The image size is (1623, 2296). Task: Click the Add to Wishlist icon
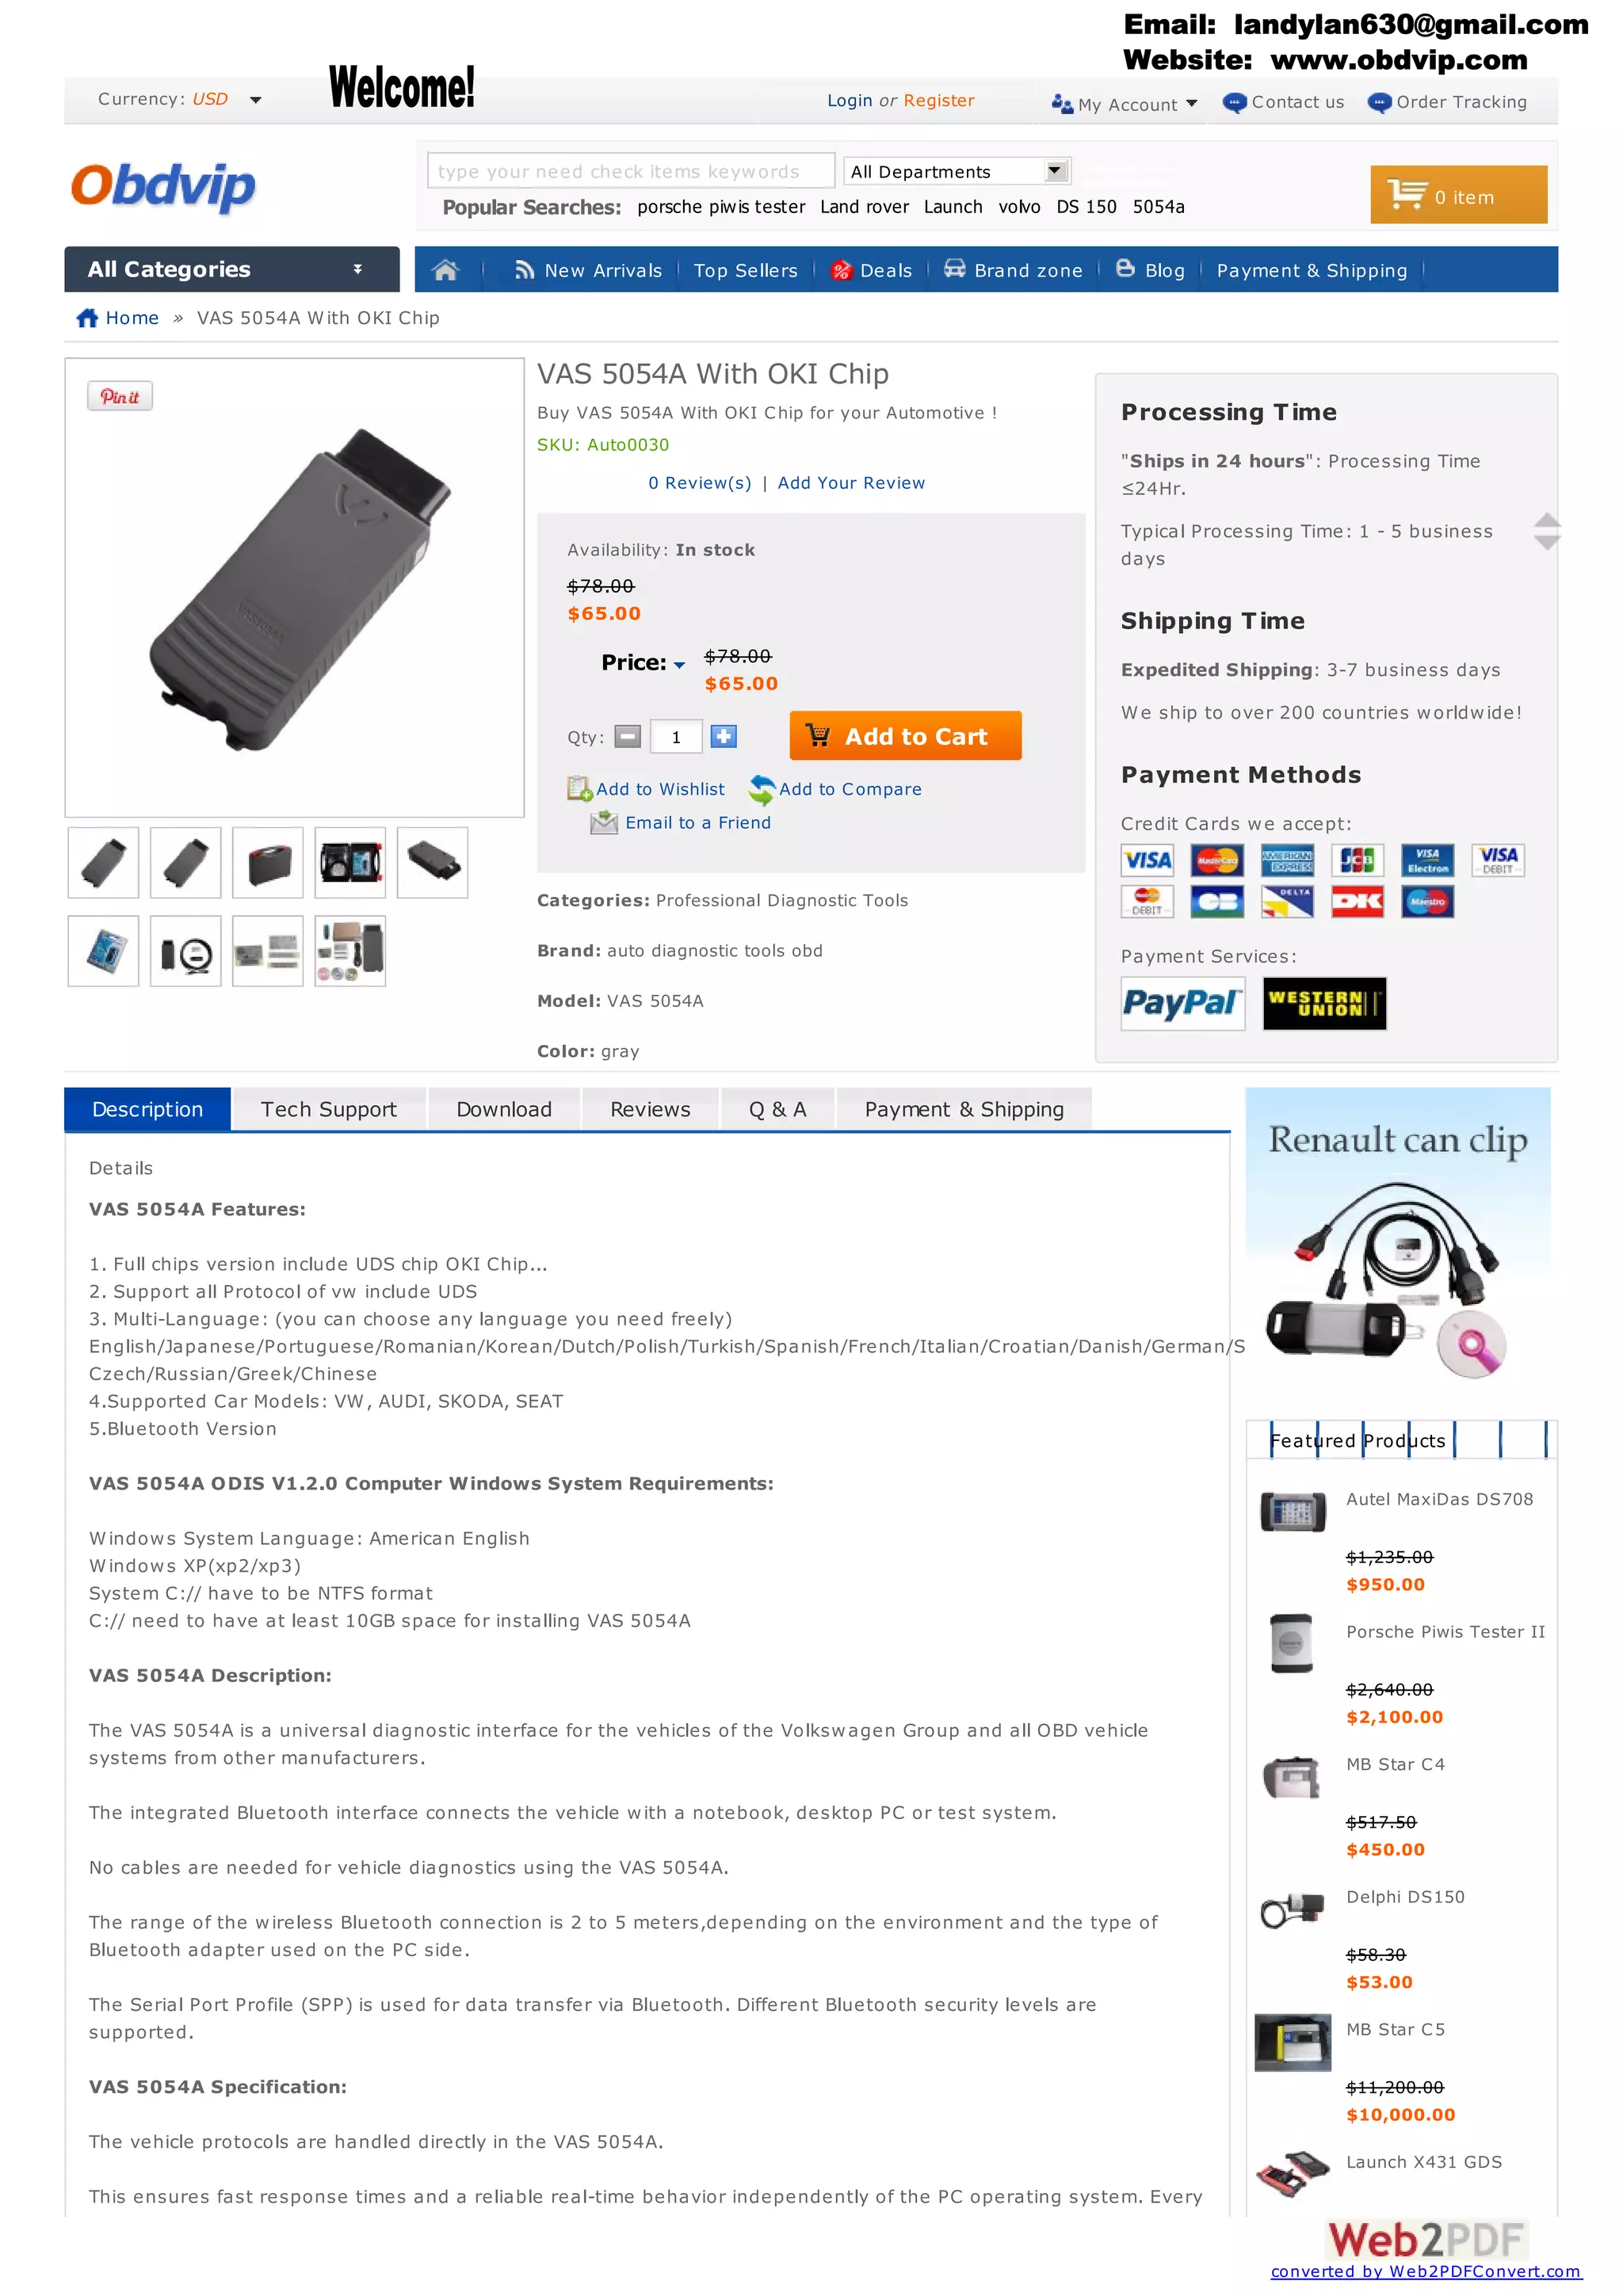click(x=579, y=789)
